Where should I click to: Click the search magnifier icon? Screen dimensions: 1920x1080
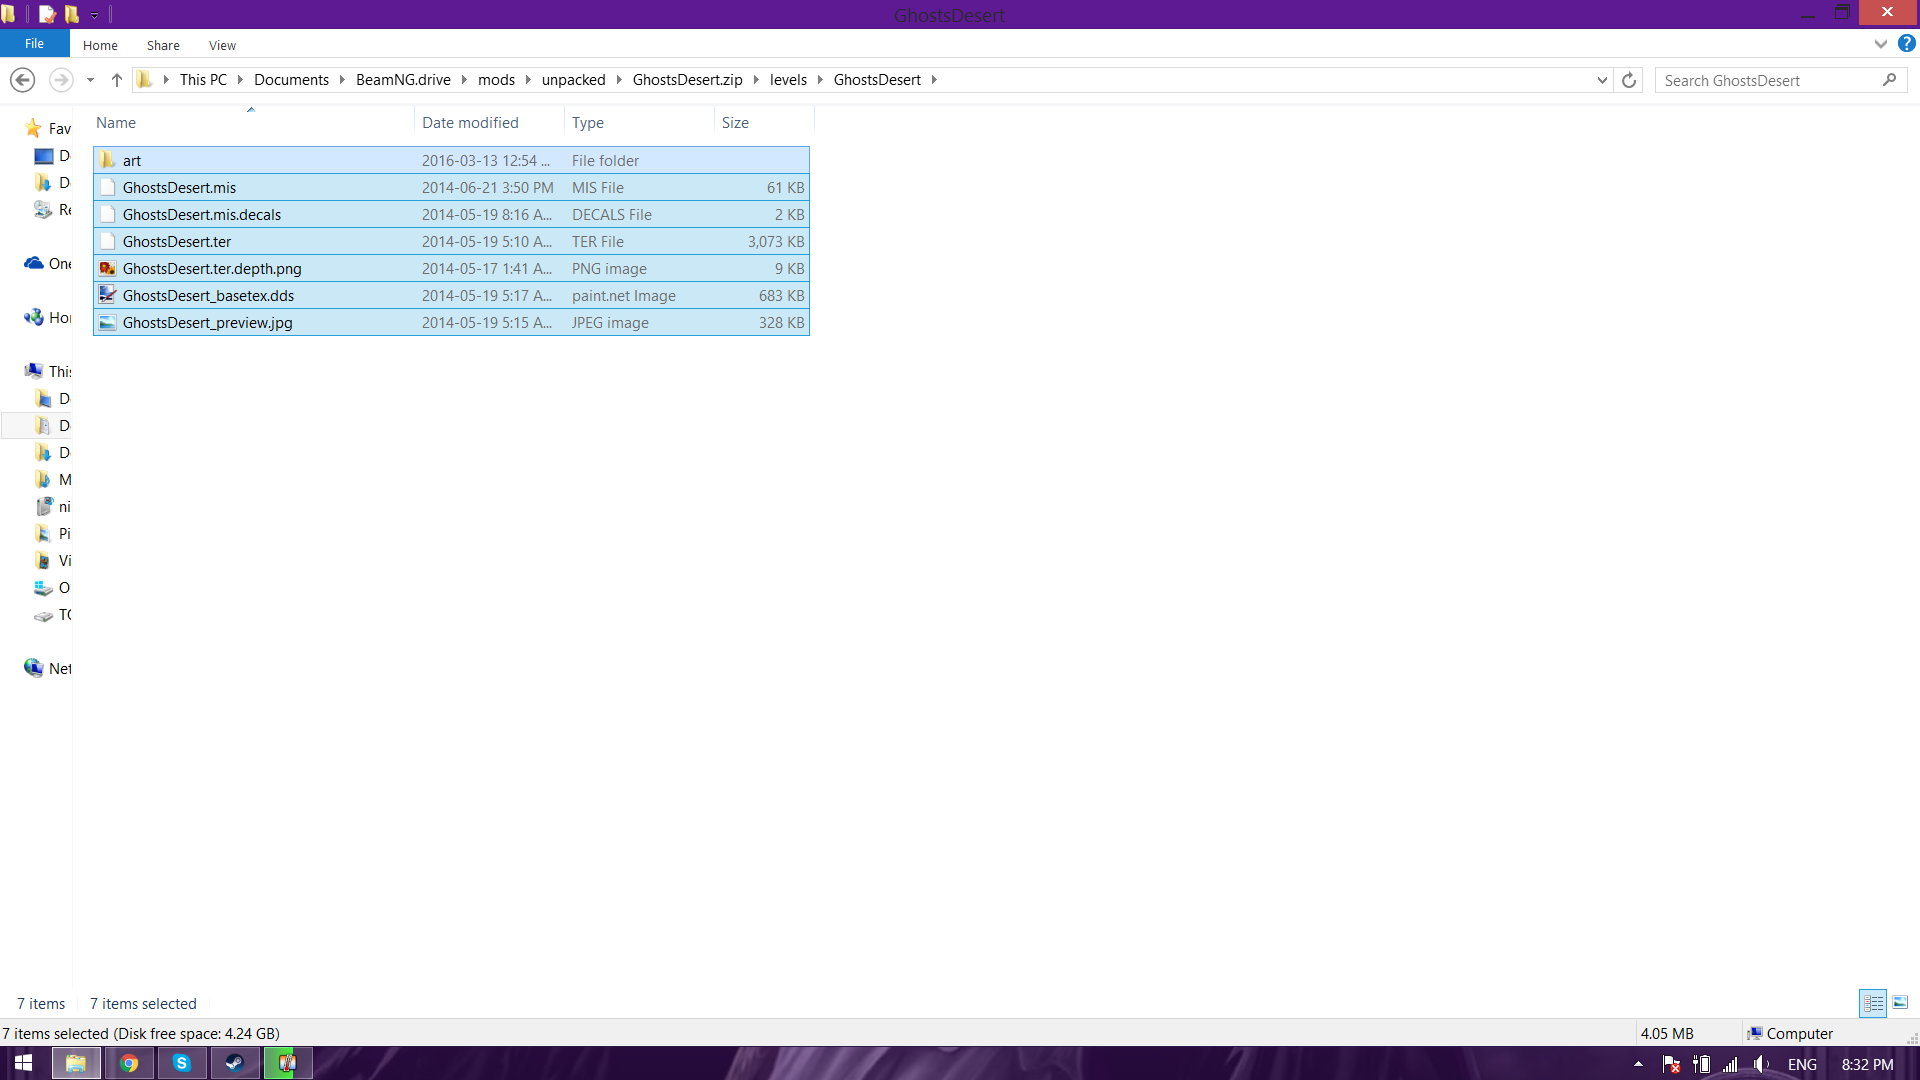coord(1889,80)
